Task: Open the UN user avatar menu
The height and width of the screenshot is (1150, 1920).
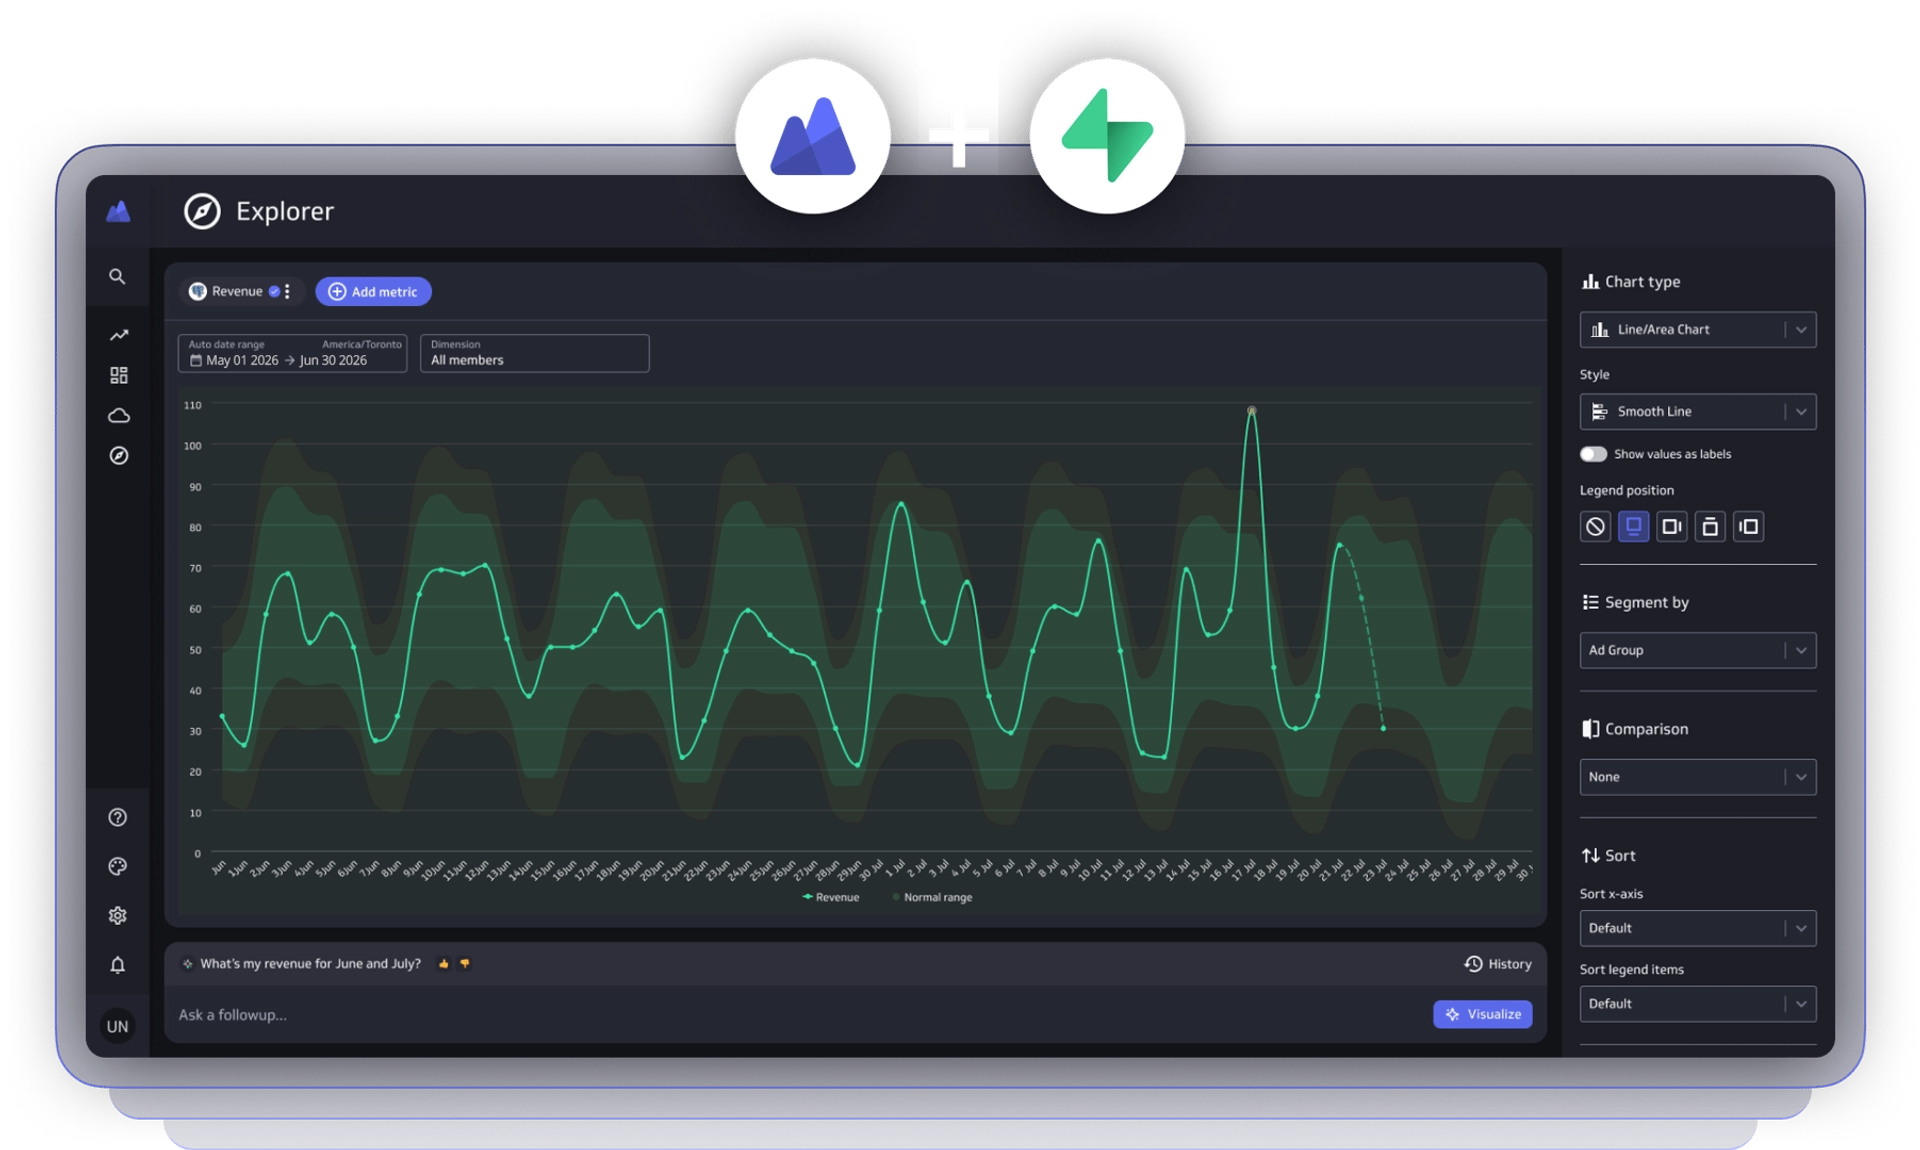Action: coord(117,1026)
